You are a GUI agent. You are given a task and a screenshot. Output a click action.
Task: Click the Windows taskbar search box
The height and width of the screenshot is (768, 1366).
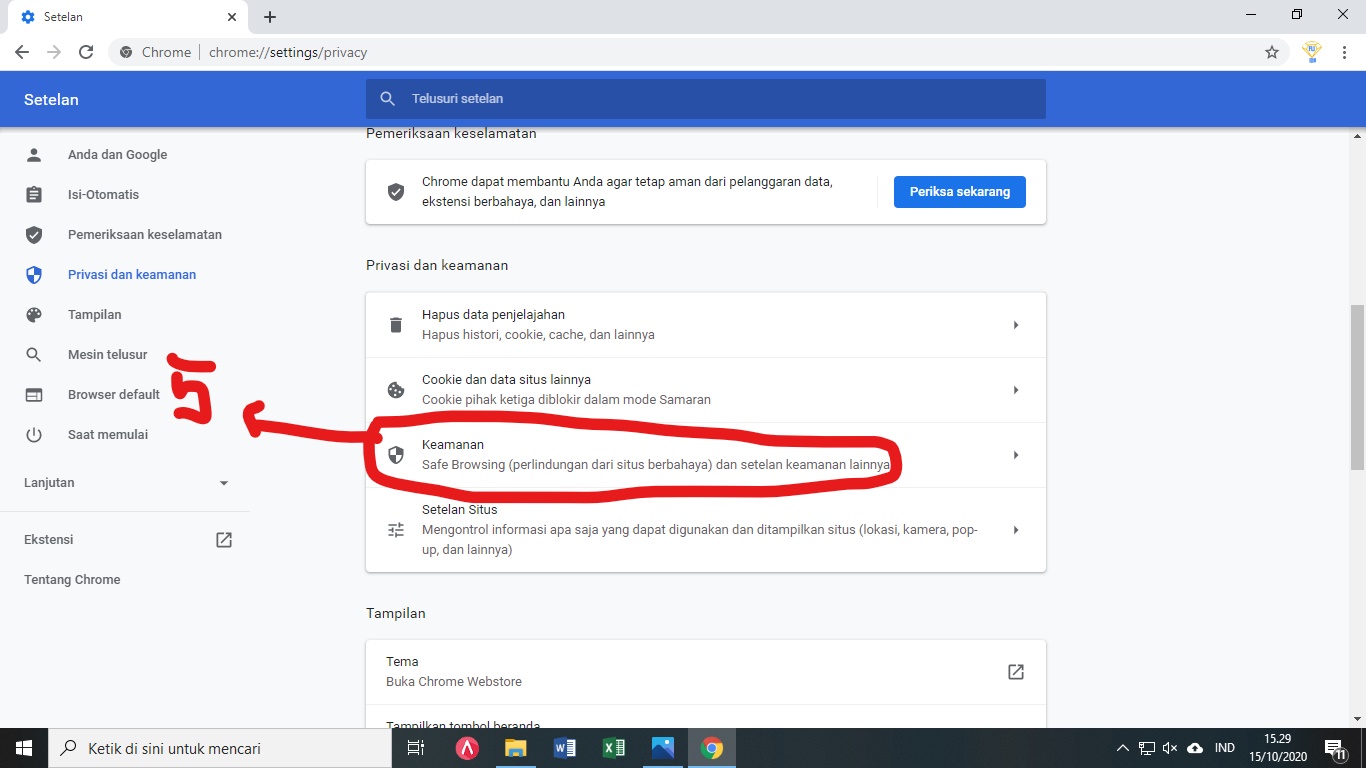click(x=220, y=748)
